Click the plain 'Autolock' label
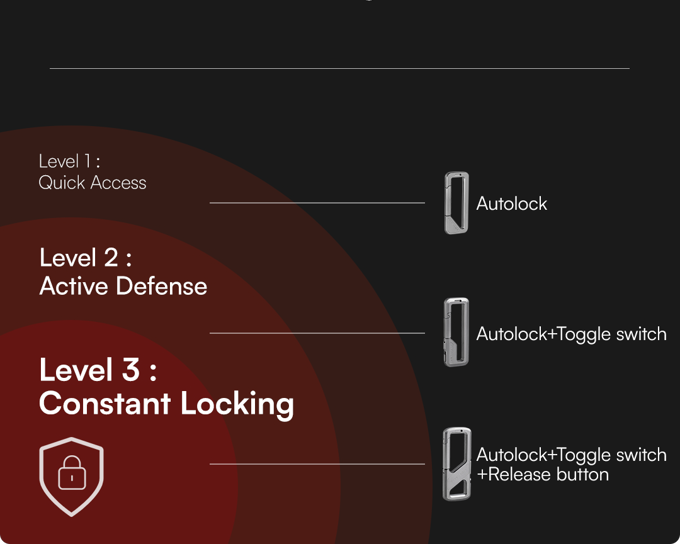 click(512, 203)
